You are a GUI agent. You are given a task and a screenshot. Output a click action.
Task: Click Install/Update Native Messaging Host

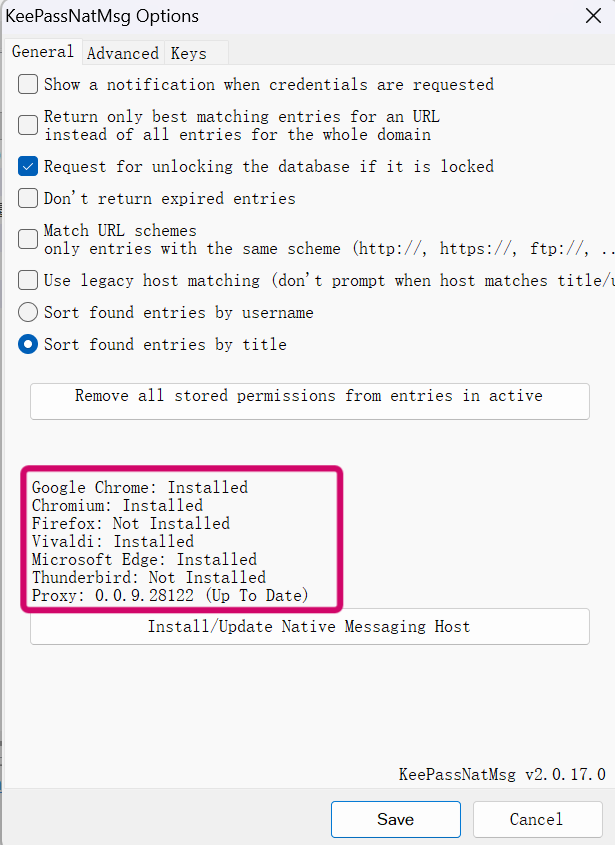[309, 626]
